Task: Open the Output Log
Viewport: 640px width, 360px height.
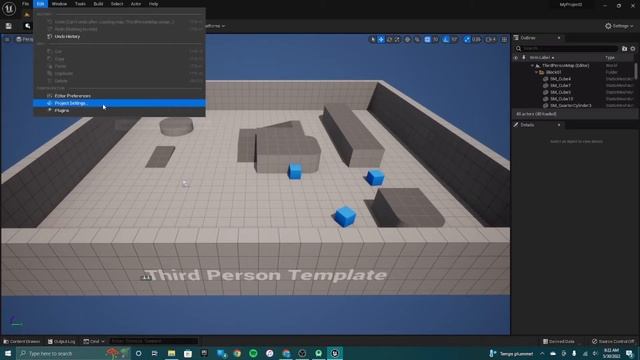Action: tap(62, 341)
